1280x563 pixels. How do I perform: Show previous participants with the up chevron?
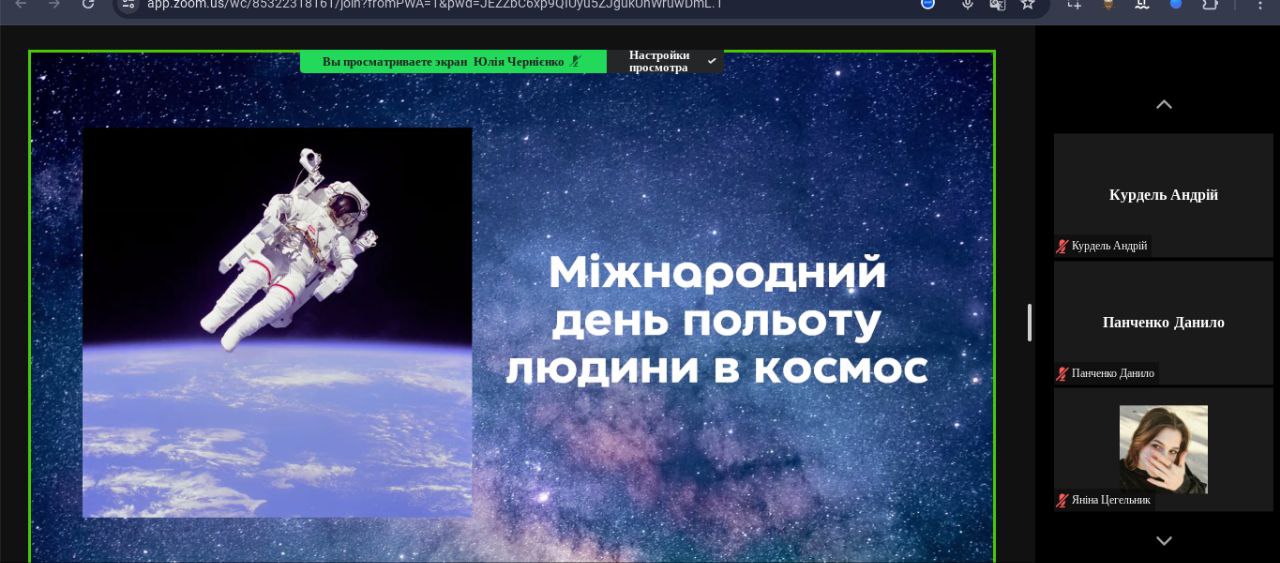tap(1164, 105)
